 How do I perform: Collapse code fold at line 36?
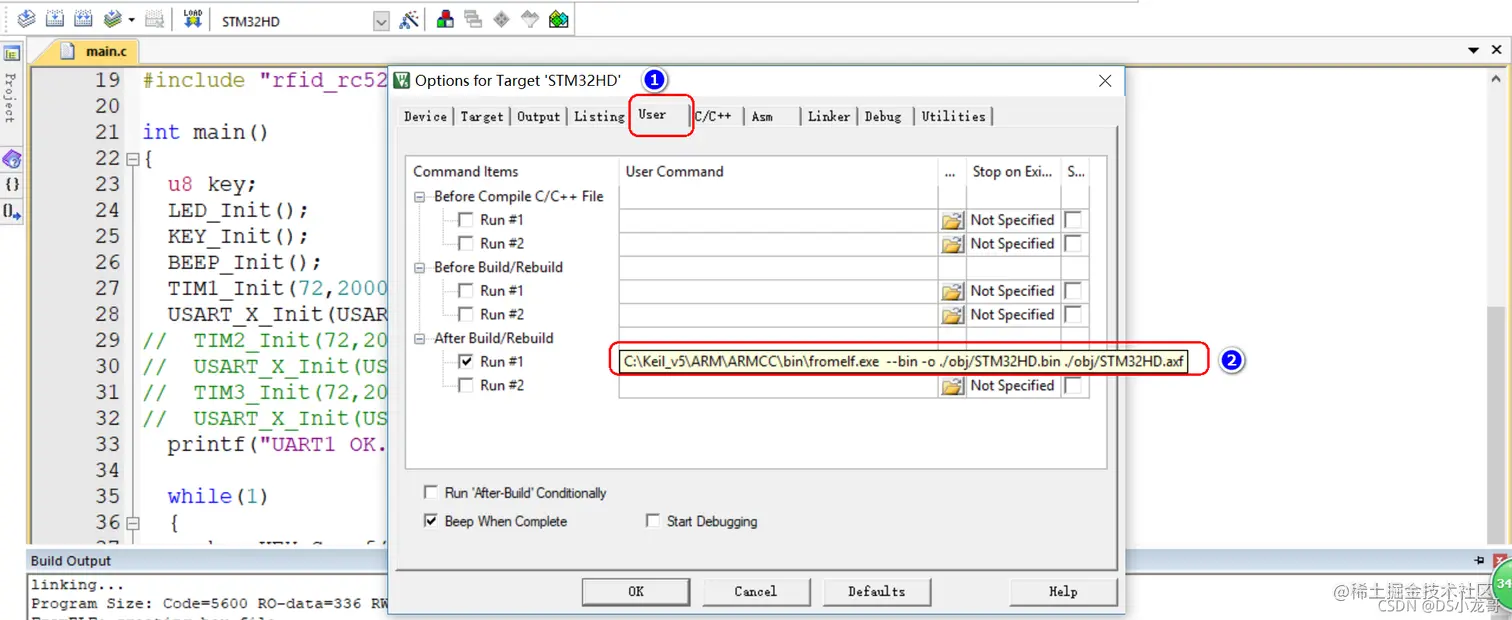pyautogui.click(x=132, y=523)
